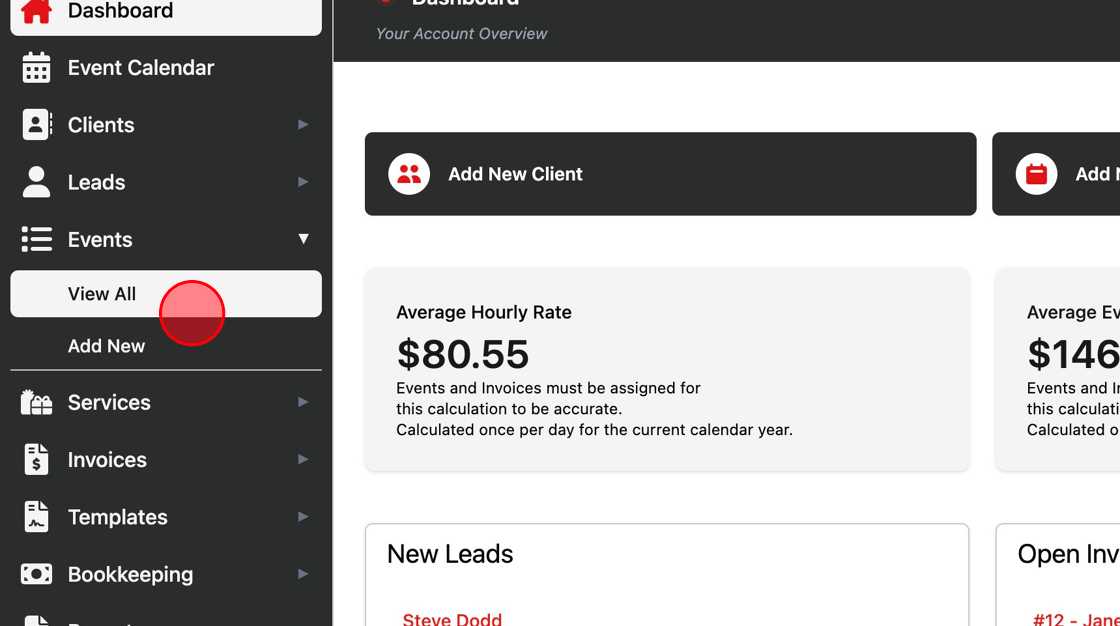
Task: Click the Bookkeeping money icon
Action: pyautogui.click(x=36, y=574)
